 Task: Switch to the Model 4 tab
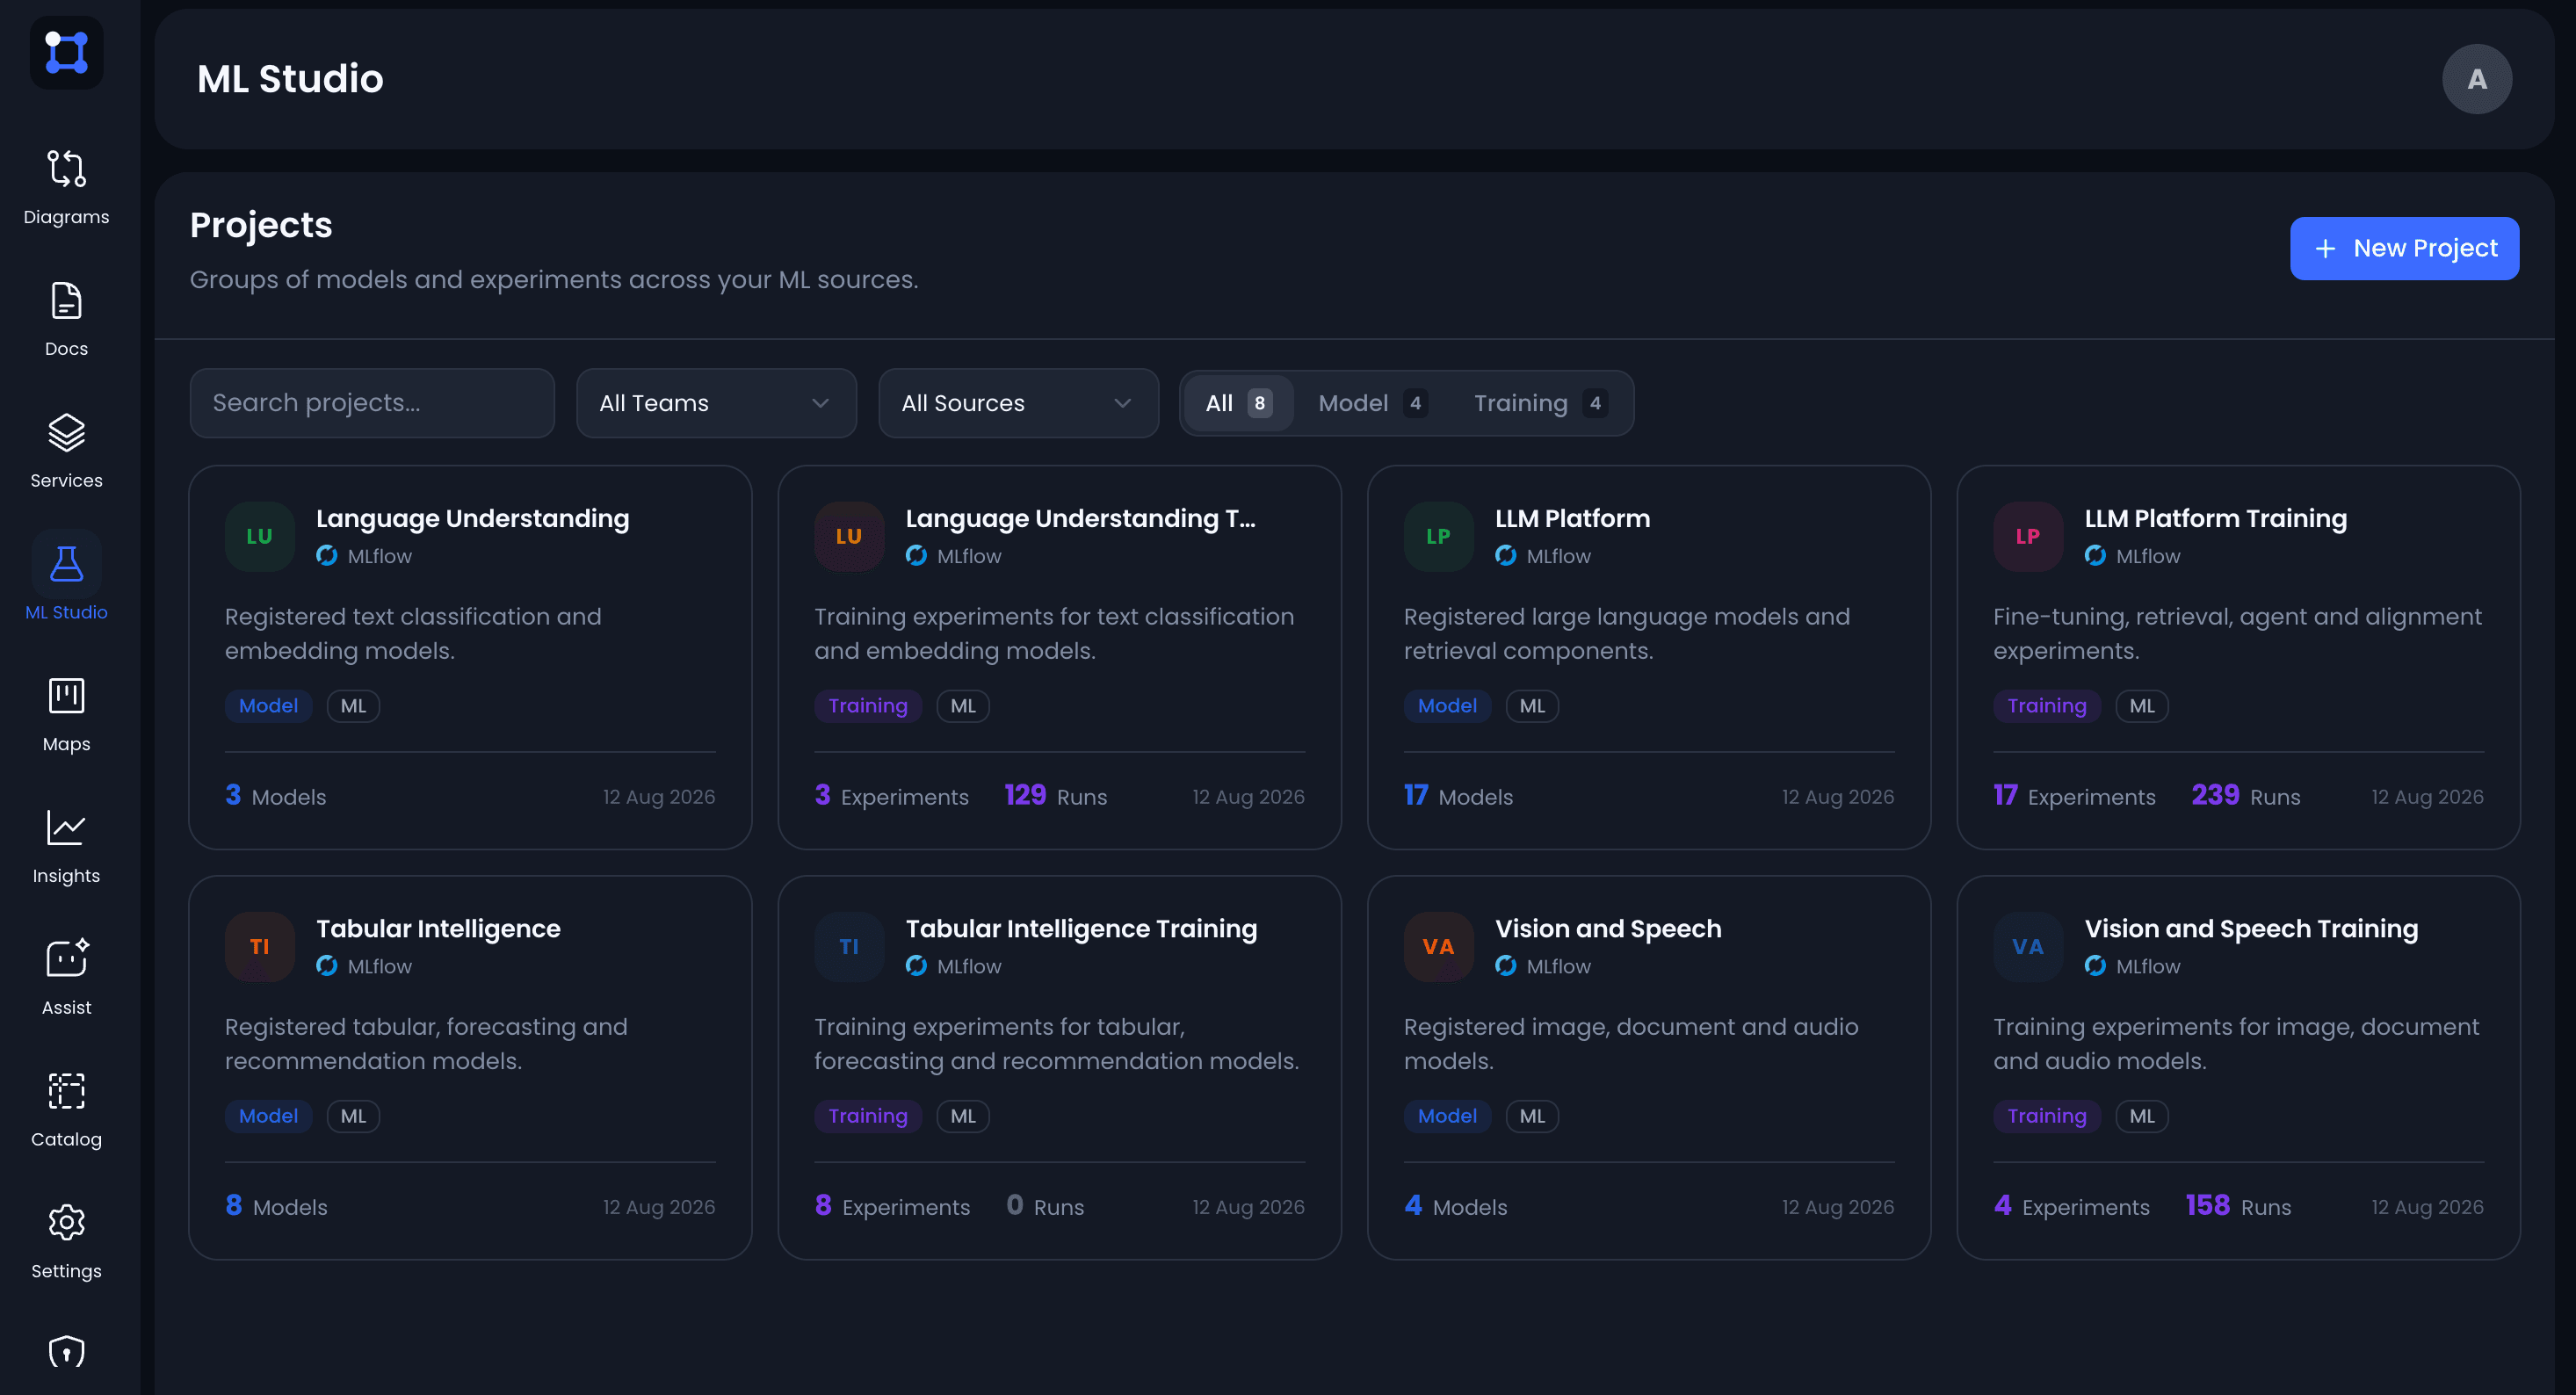[x=1372, y=403]
